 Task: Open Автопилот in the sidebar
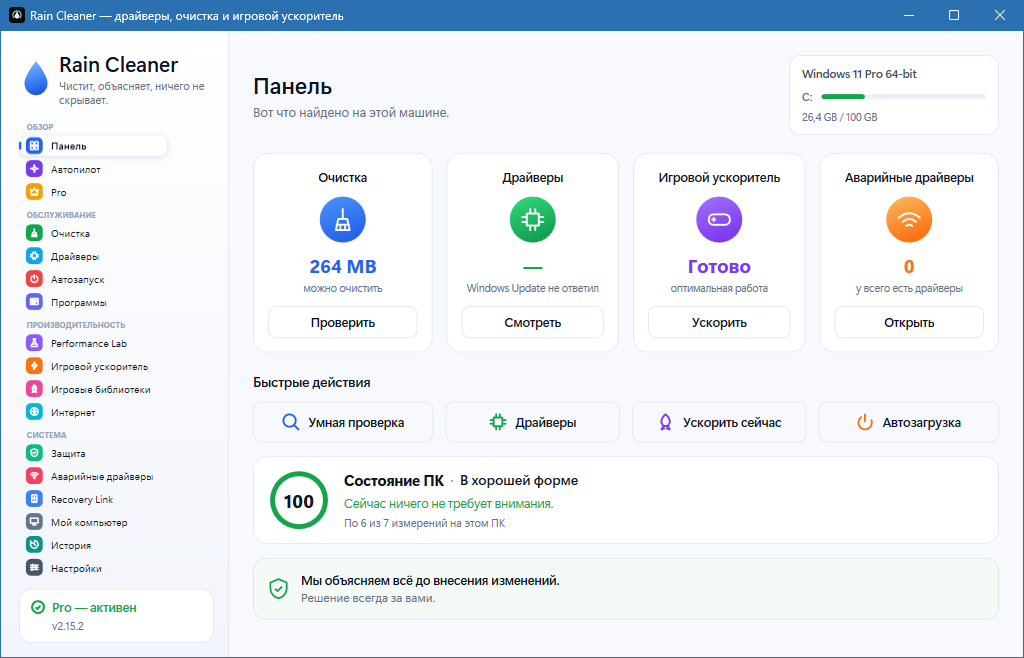(94, 168)
